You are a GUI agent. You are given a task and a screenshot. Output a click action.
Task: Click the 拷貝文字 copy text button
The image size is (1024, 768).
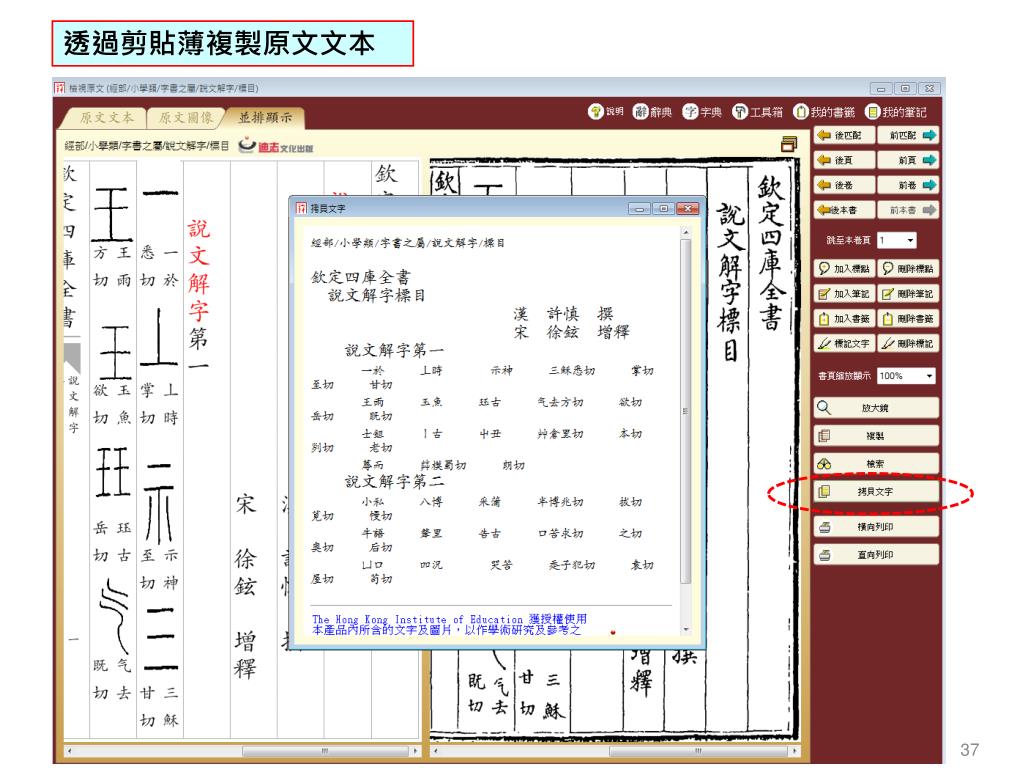click(x=876, y=492)
